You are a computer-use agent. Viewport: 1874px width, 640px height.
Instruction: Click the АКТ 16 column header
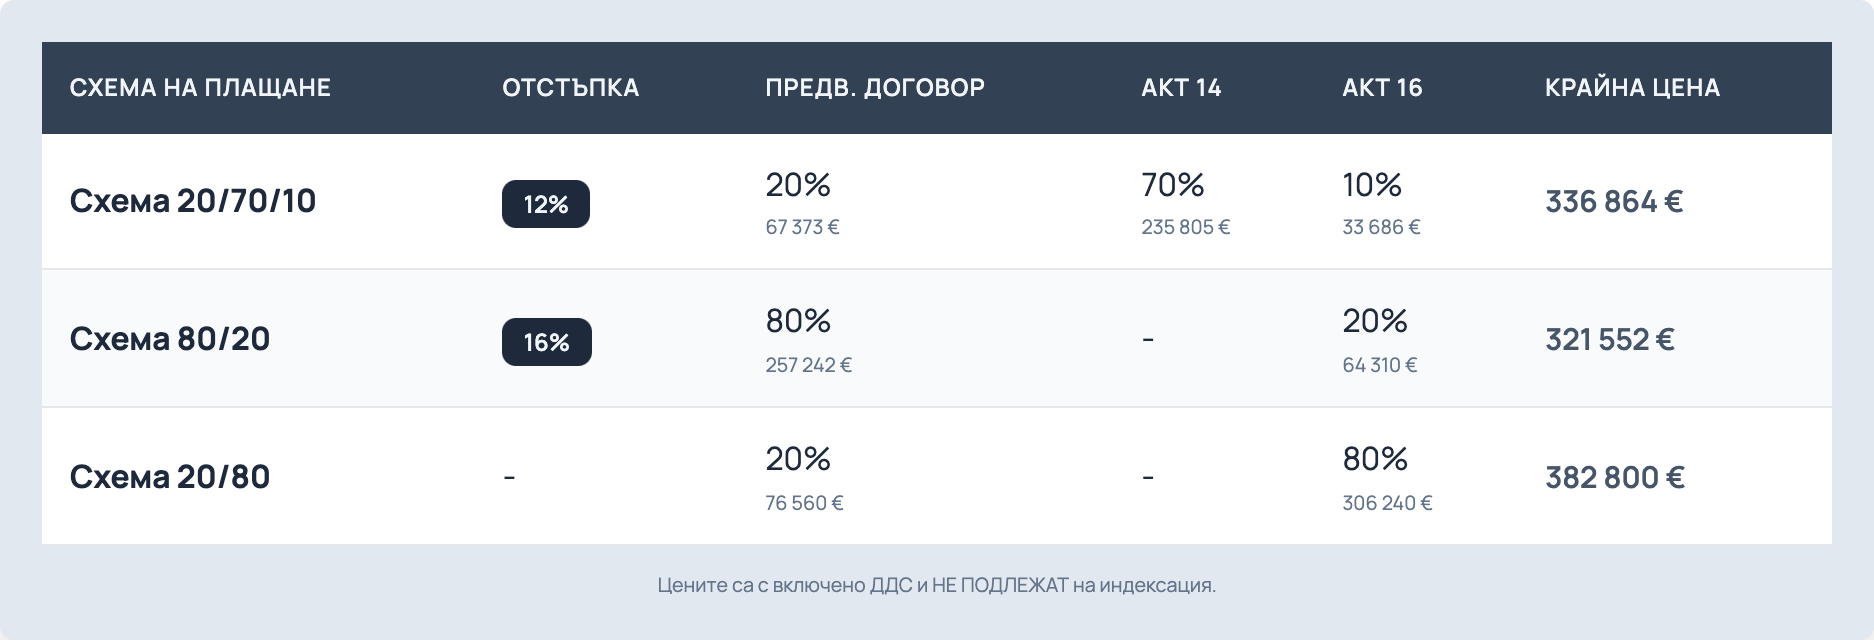click(1382, 88)
